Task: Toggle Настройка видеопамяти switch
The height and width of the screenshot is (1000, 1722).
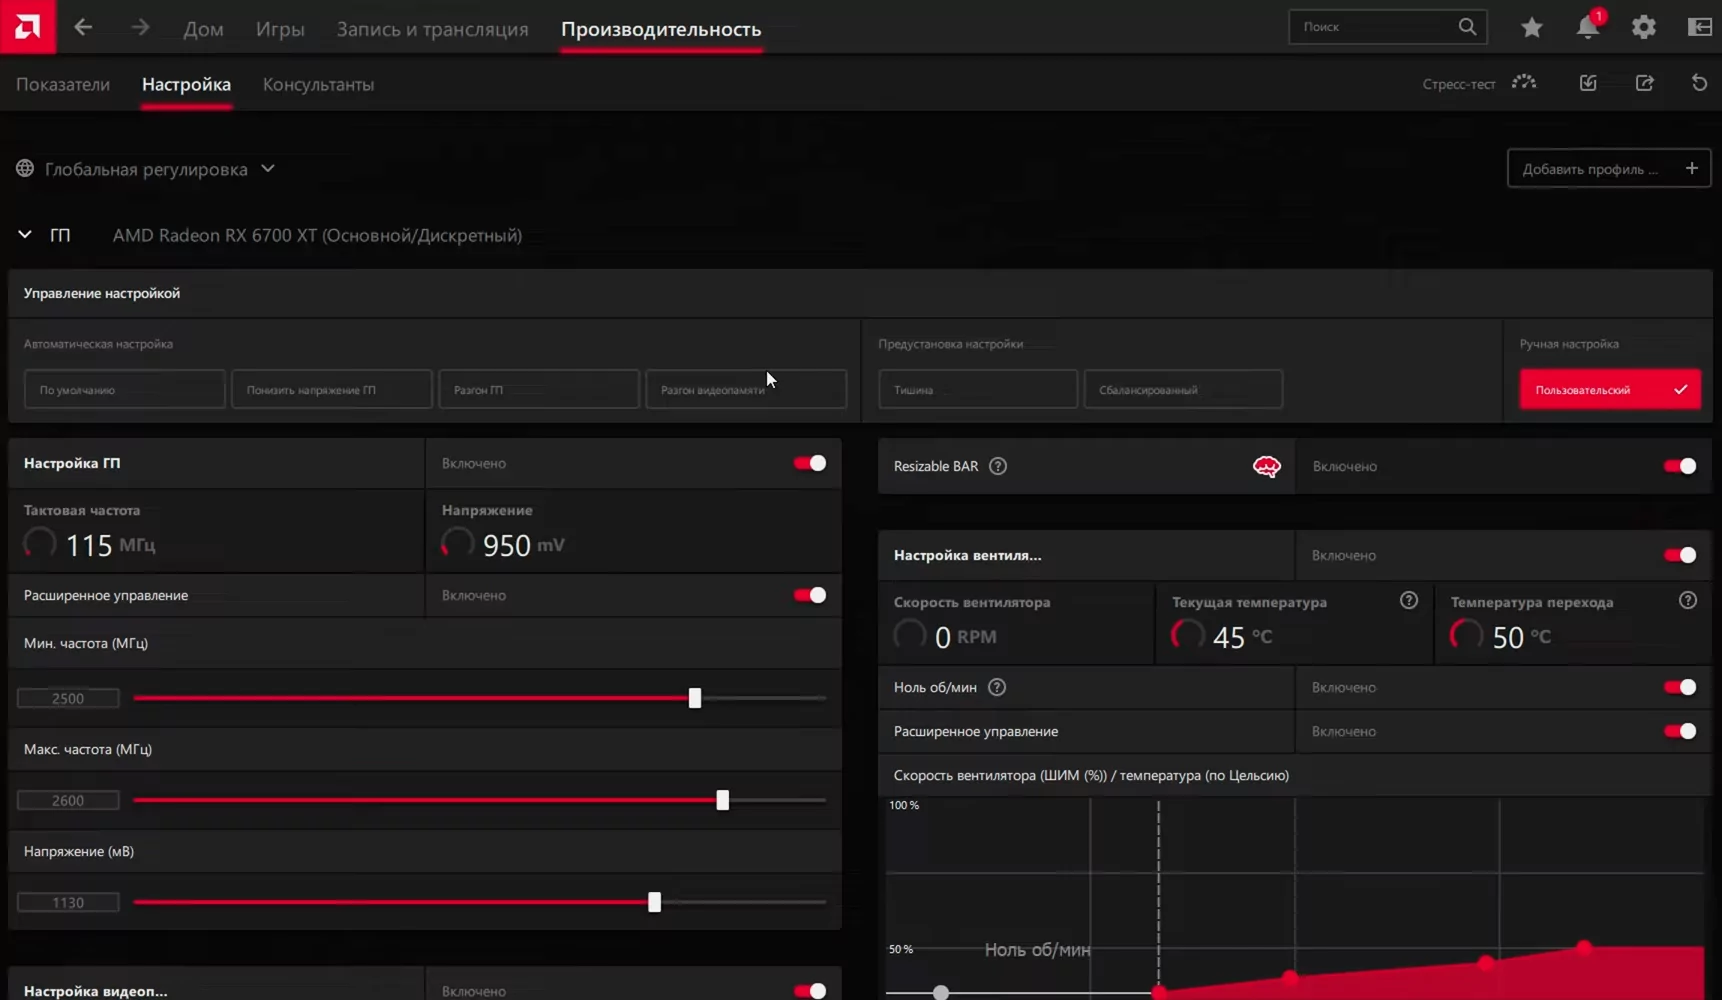Action: (x=810, y=991)
